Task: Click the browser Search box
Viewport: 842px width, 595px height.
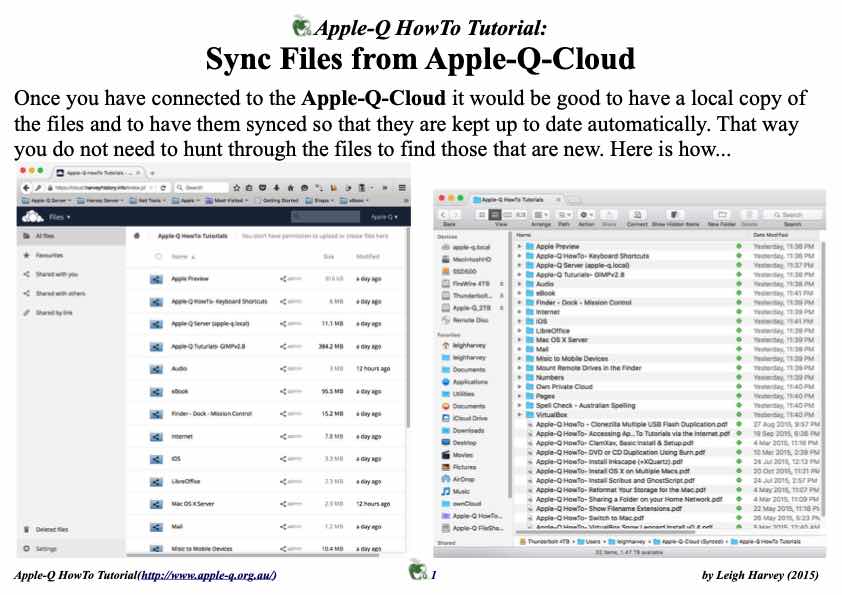Action: click(x=202, y=188)
